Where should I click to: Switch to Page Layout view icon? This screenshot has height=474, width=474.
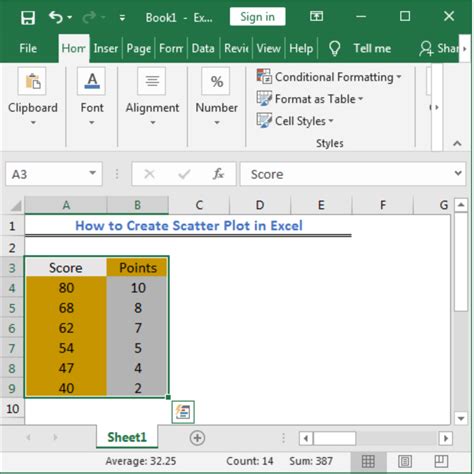tap(405, 461)
